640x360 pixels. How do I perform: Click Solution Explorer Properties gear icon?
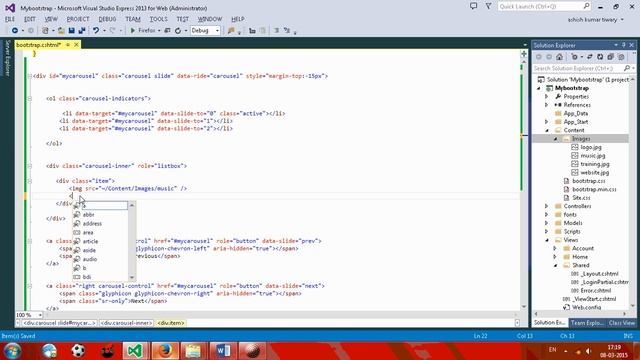tap(621, 57)
